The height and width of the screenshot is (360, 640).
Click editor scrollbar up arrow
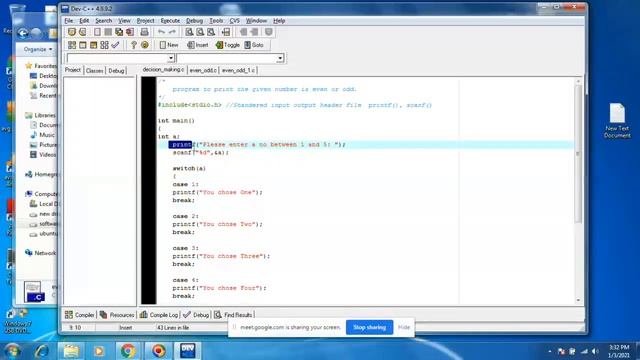pos(578,82)
